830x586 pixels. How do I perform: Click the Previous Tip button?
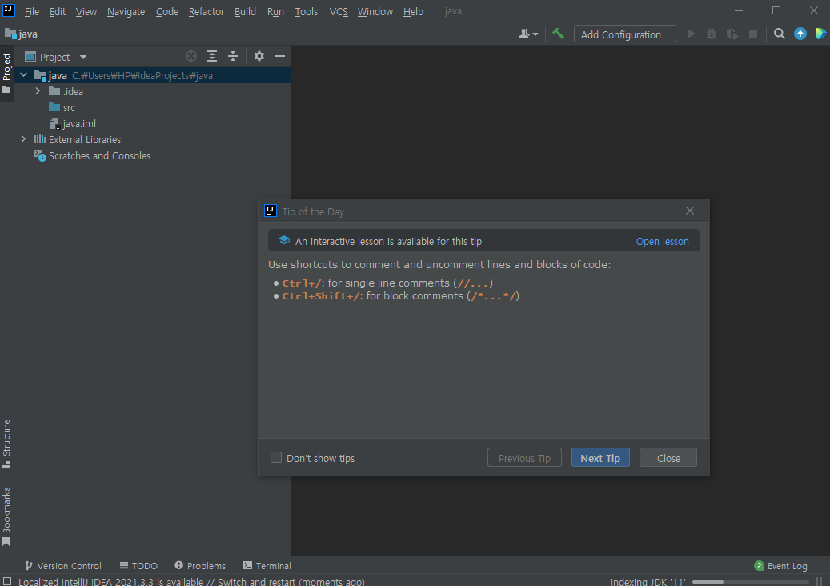524,458
